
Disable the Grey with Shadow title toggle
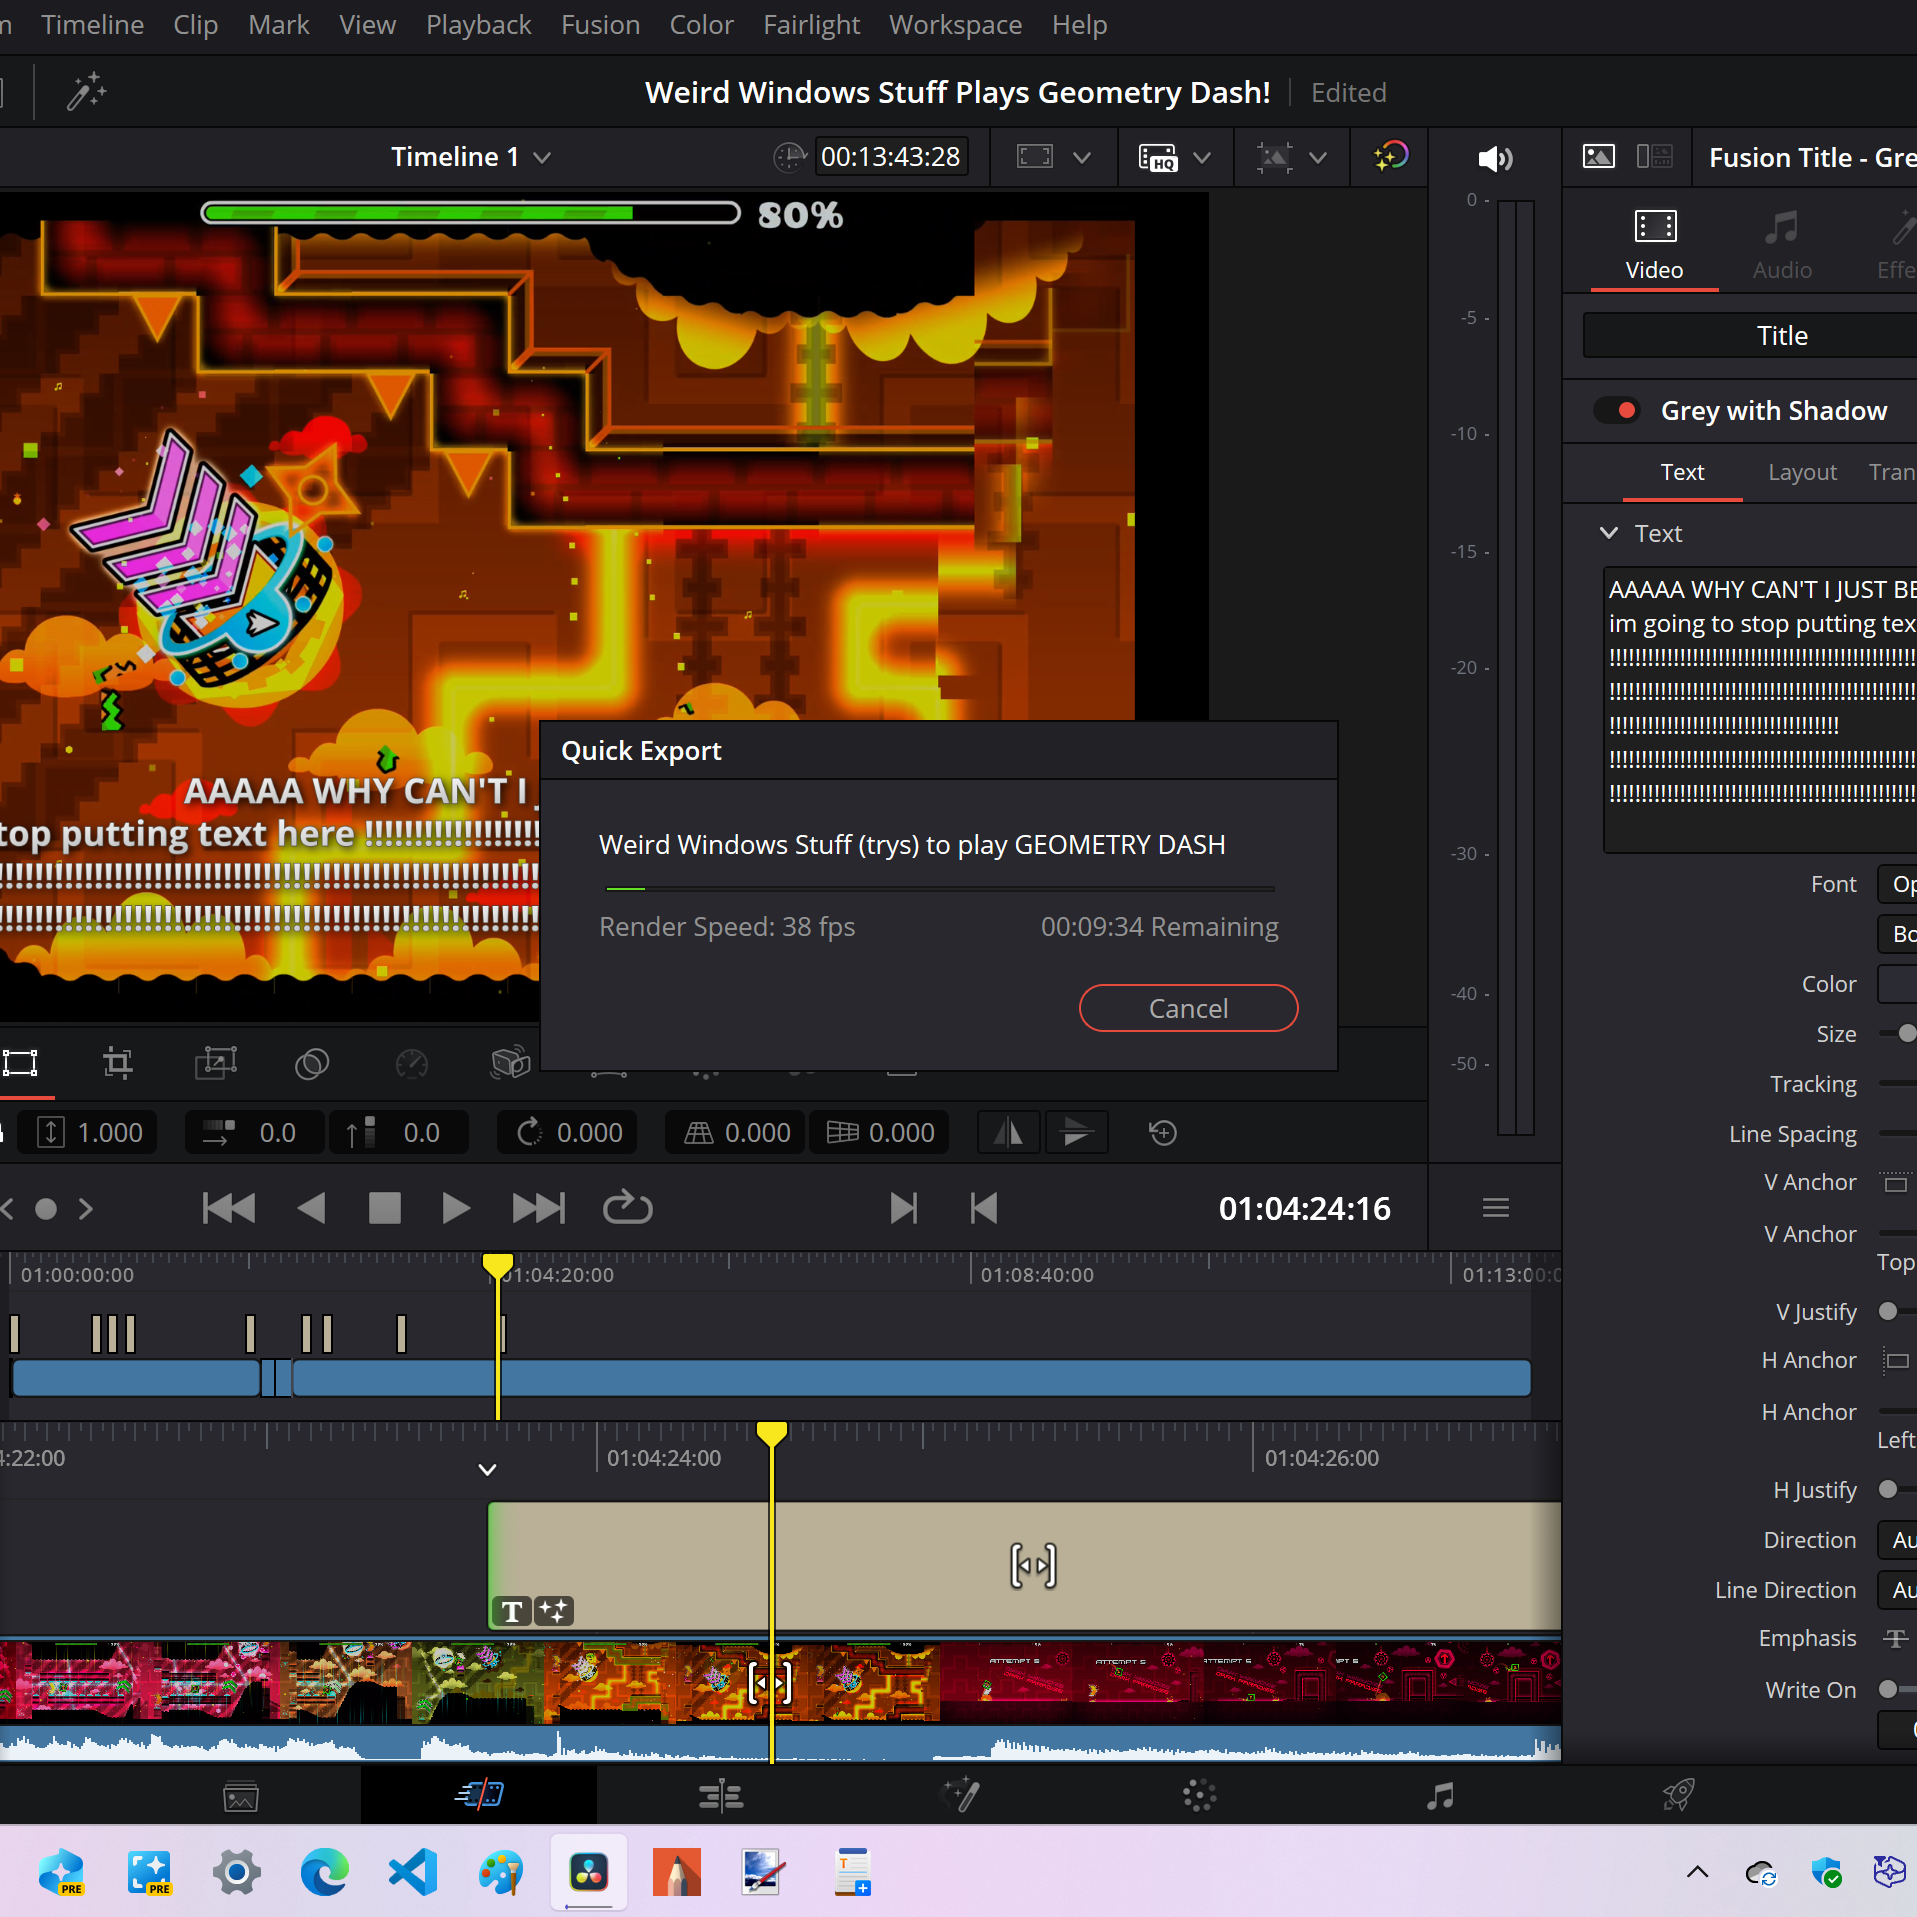1617,410
